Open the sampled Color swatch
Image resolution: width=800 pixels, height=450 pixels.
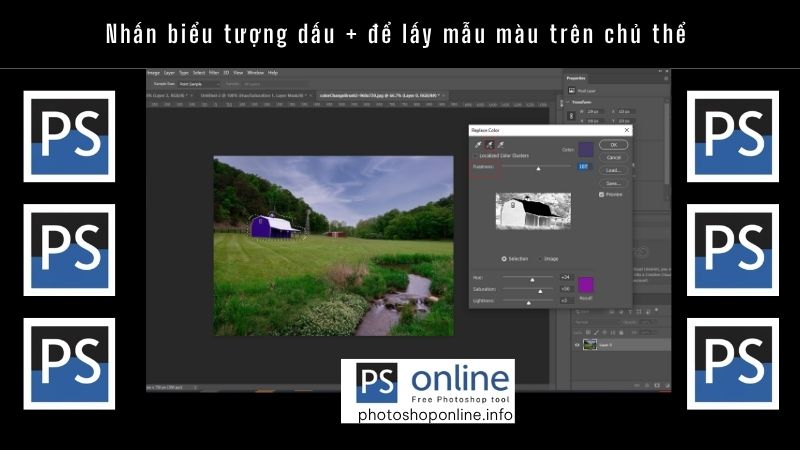pos(586,149)
